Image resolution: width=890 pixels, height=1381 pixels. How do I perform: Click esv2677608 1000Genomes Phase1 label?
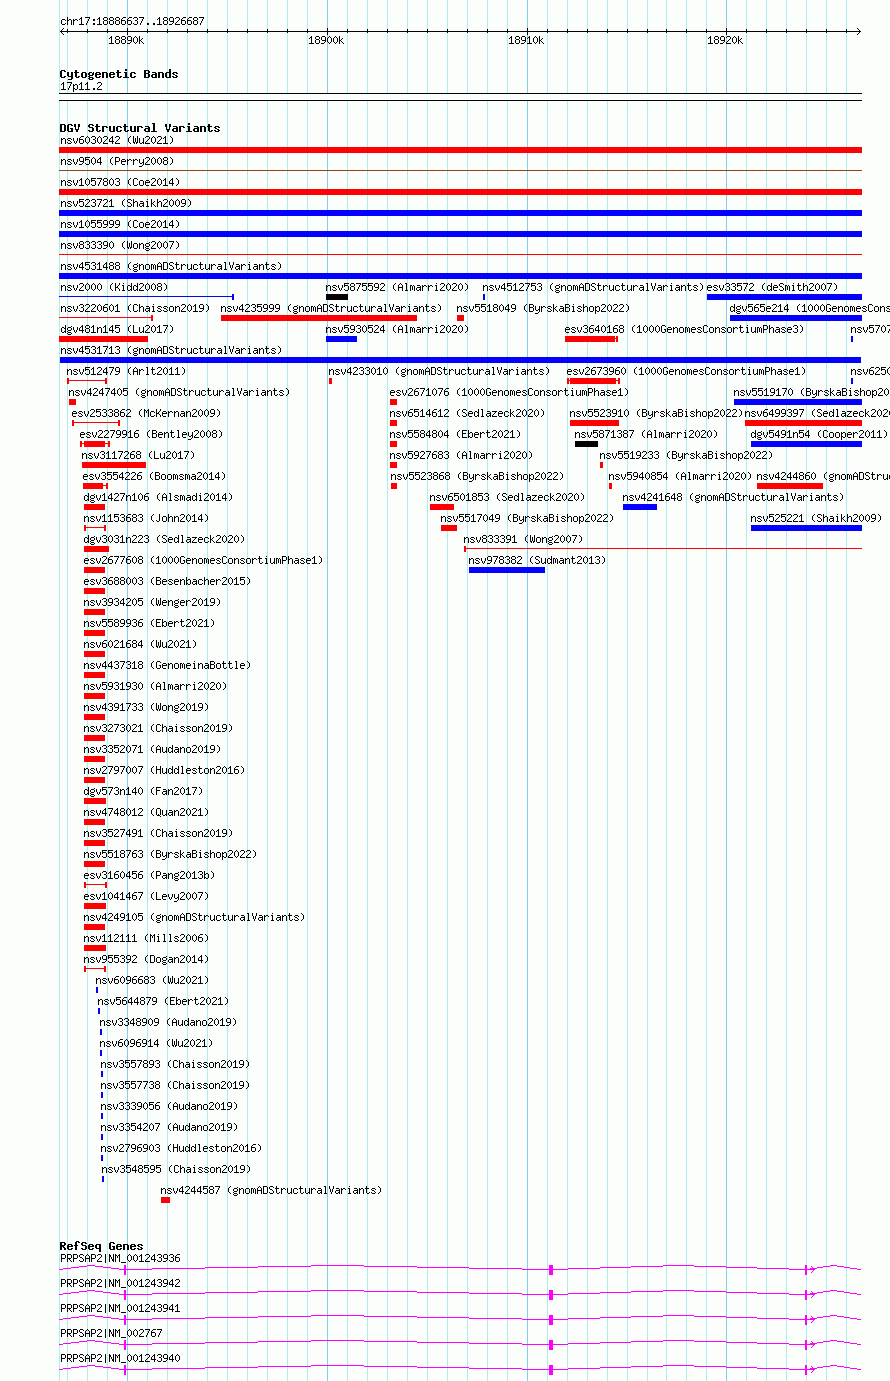pyautogui.click(x=203, y=560)
